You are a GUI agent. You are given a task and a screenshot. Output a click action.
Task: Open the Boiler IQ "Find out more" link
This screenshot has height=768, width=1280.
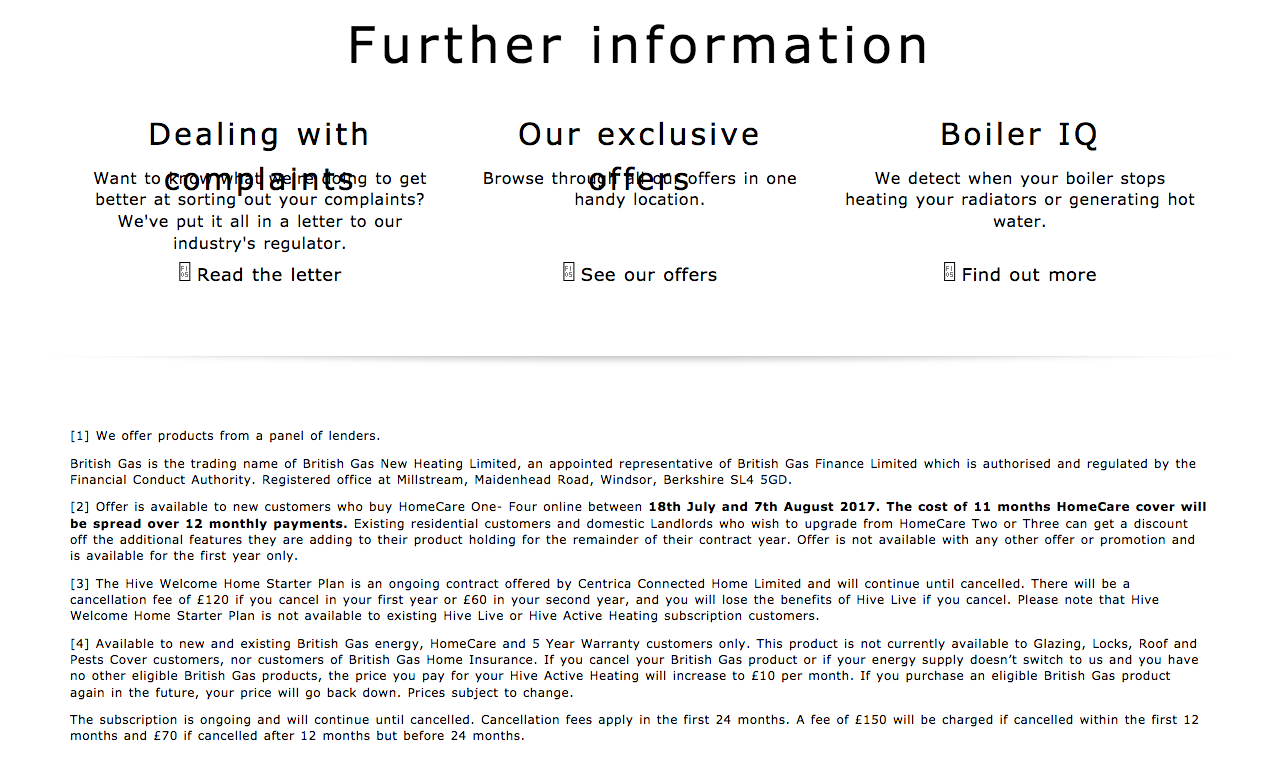(1029, 275)
